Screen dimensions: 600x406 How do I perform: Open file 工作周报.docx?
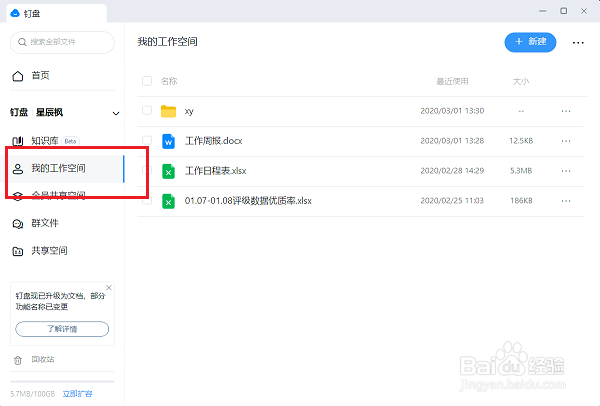click(x=214, y=141)
